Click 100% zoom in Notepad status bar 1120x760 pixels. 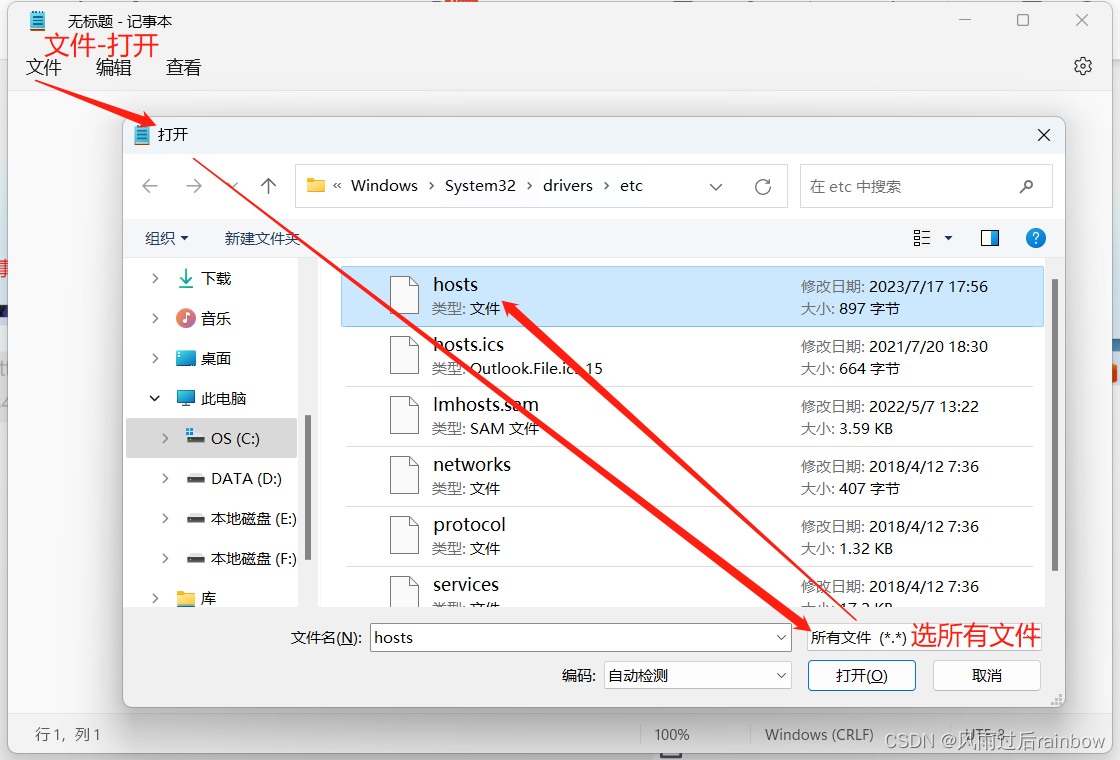[x=671, y=734]
